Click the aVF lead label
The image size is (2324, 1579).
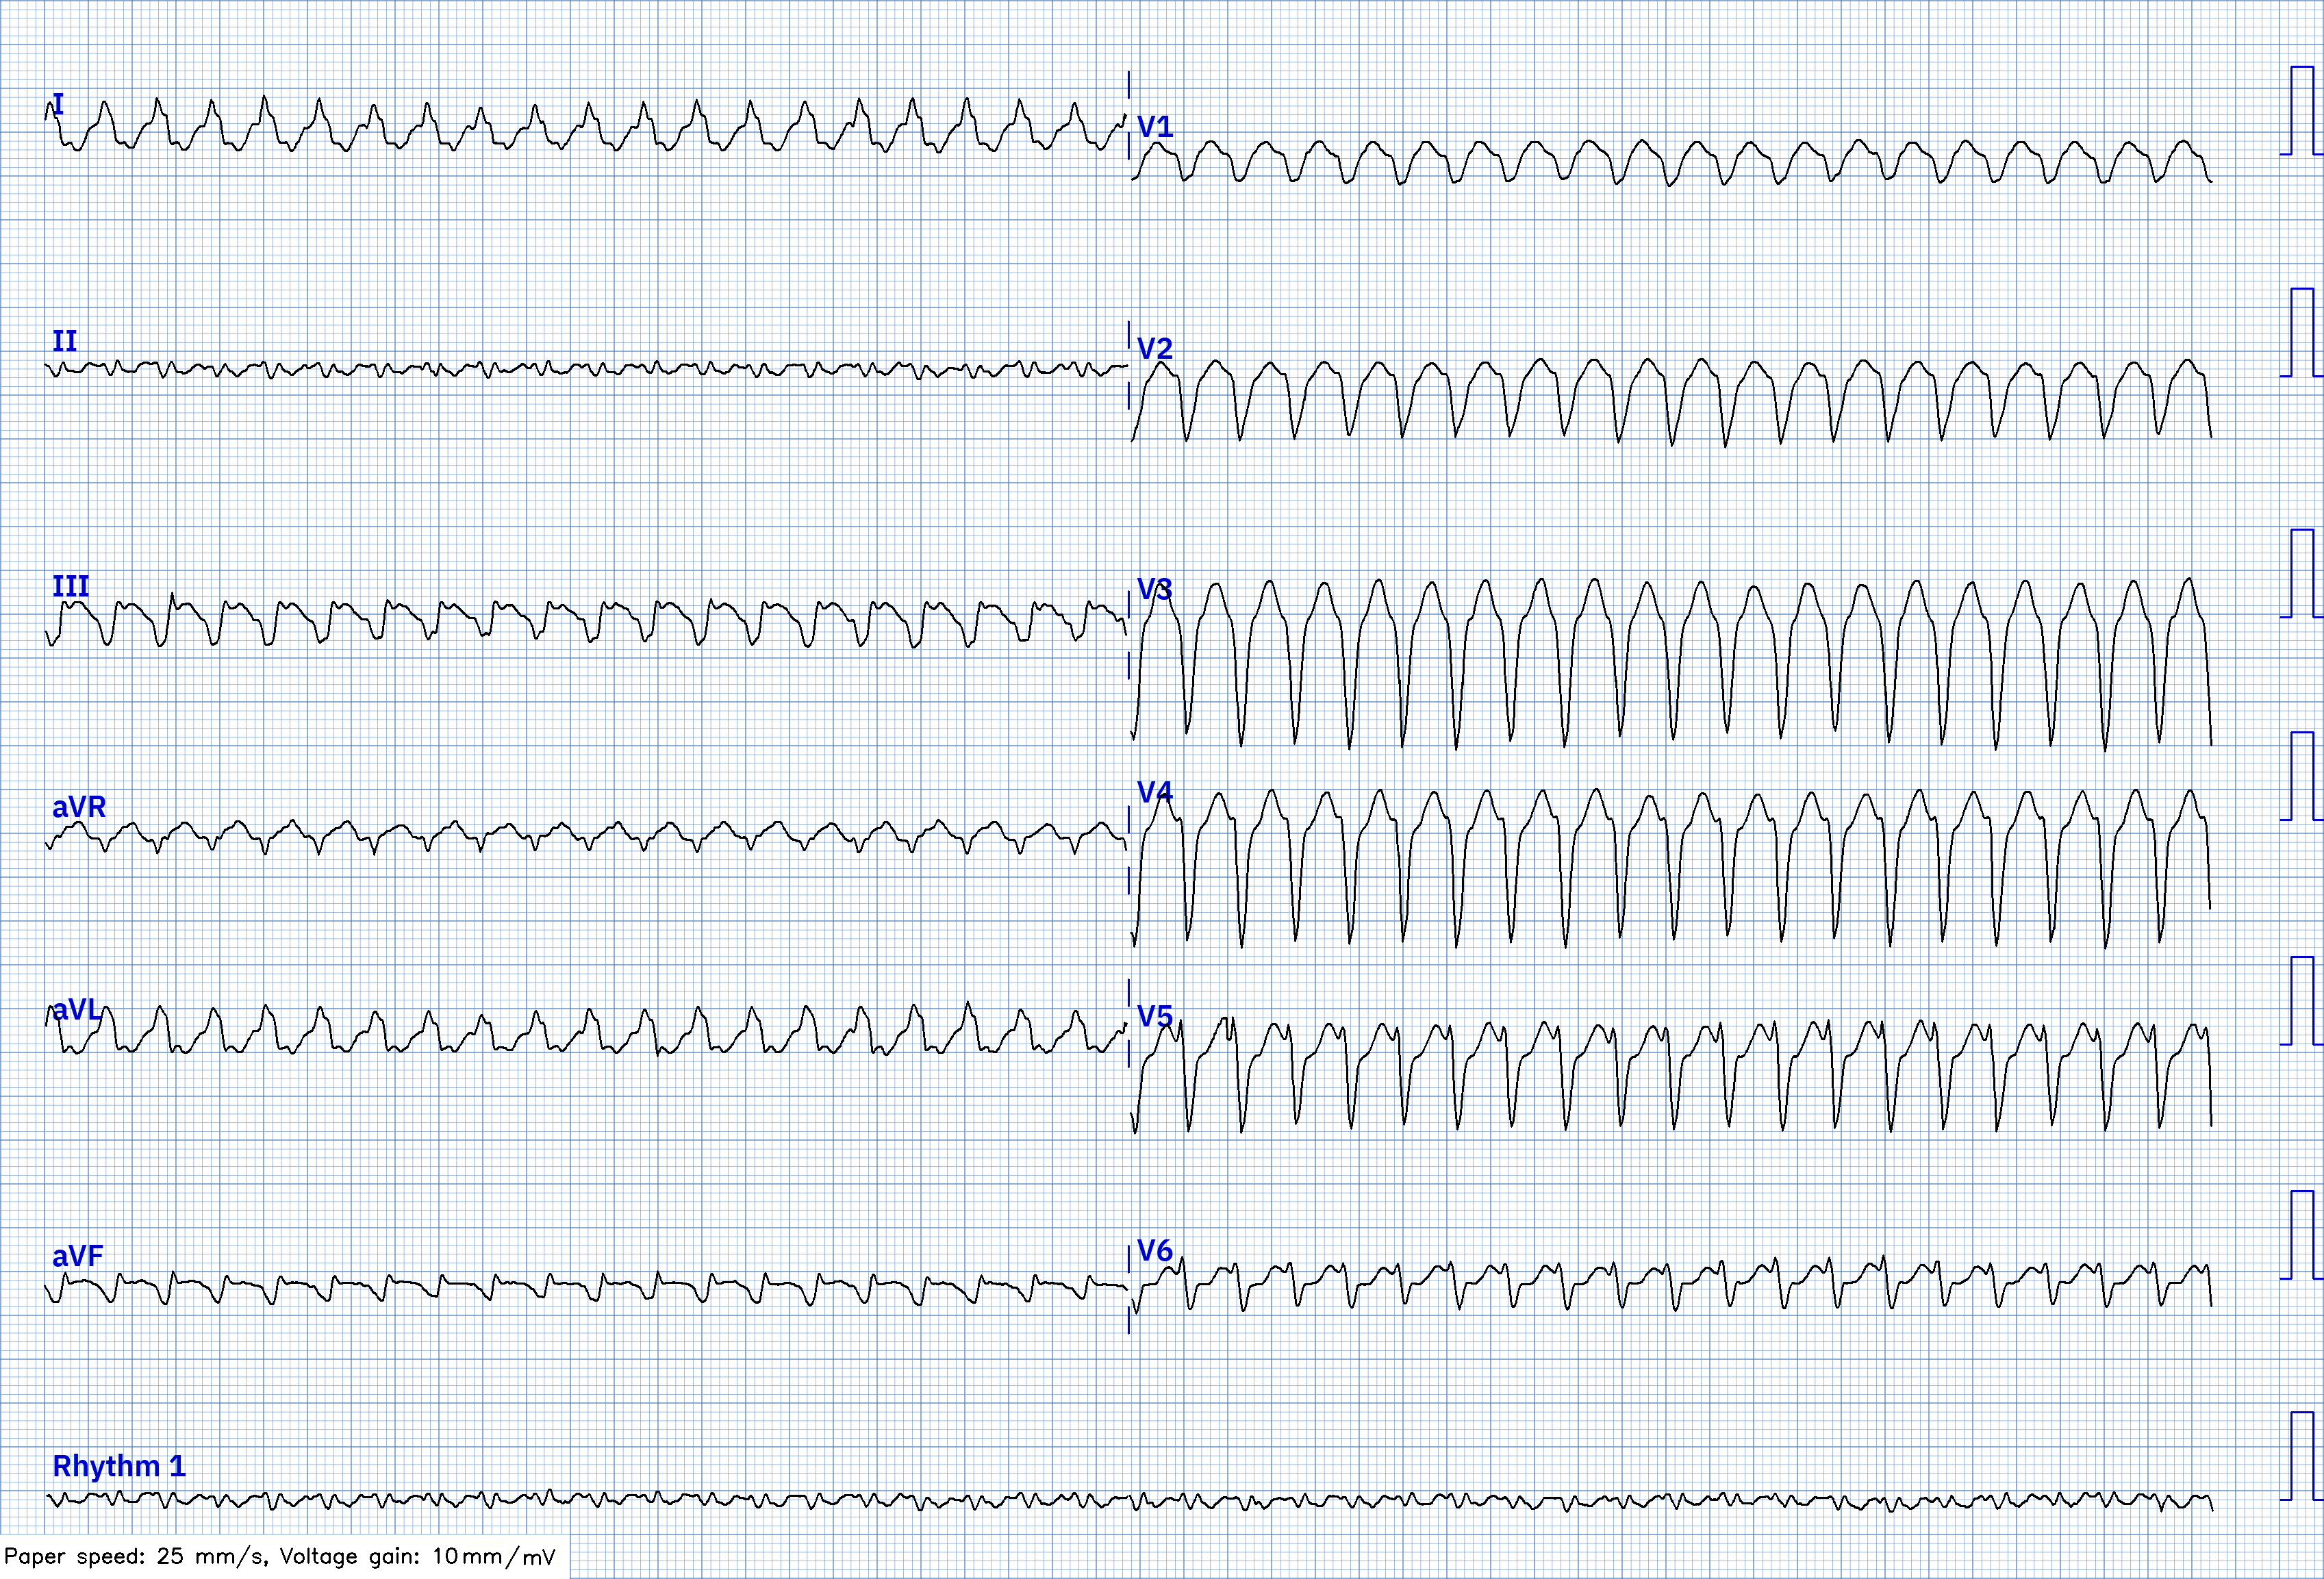coord(78,1255)
